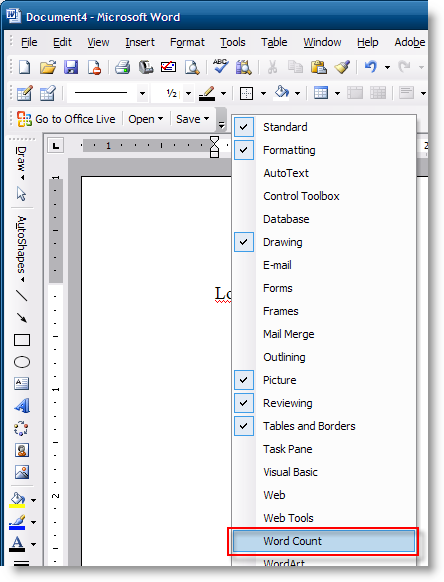Viewport: 444px width, 582px height.
Task: Select the Oval drawing tool
Action: [x=22, y=362]
